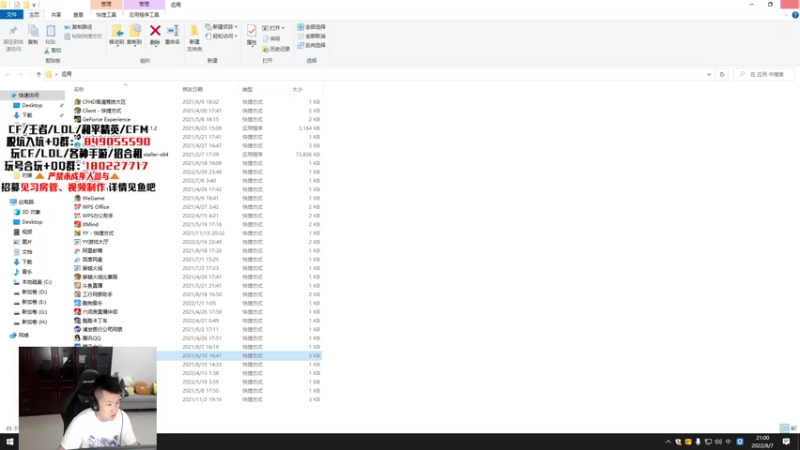
Task: Click the ribbon Help question mark icon
Action: [795, 15]
